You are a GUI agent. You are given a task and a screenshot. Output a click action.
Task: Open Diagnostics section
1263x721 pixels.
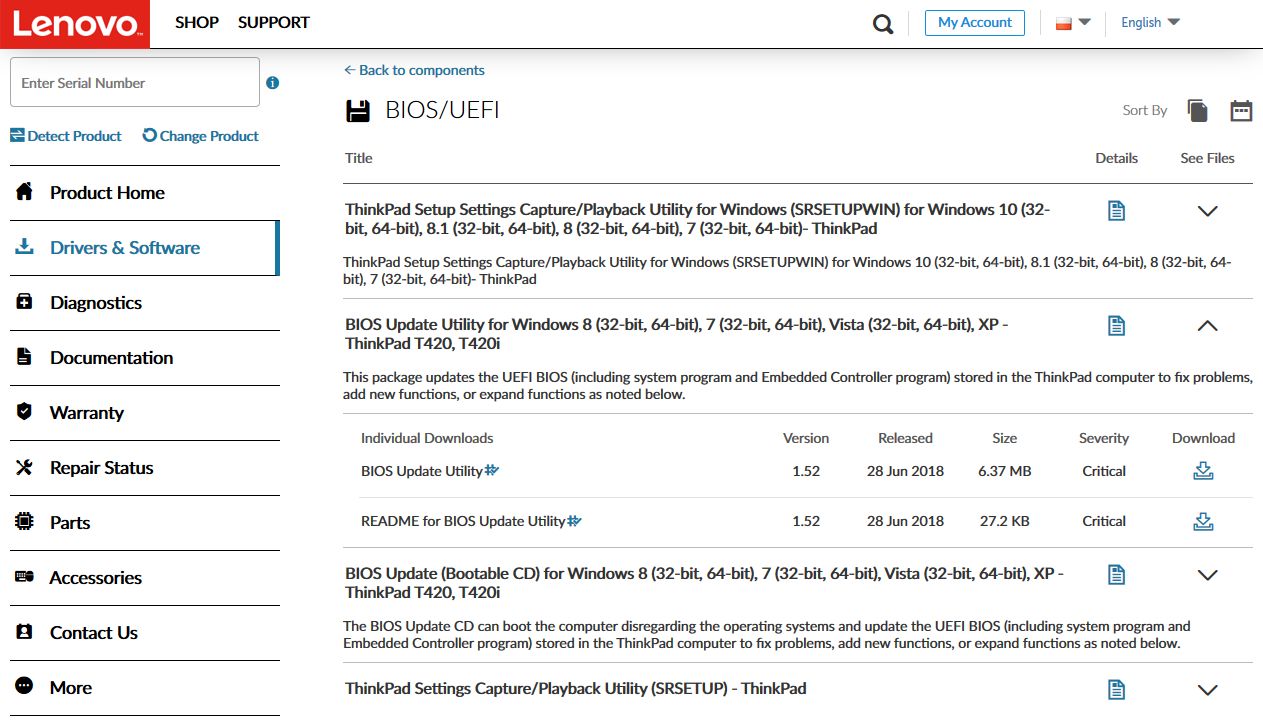coord(145,303)
